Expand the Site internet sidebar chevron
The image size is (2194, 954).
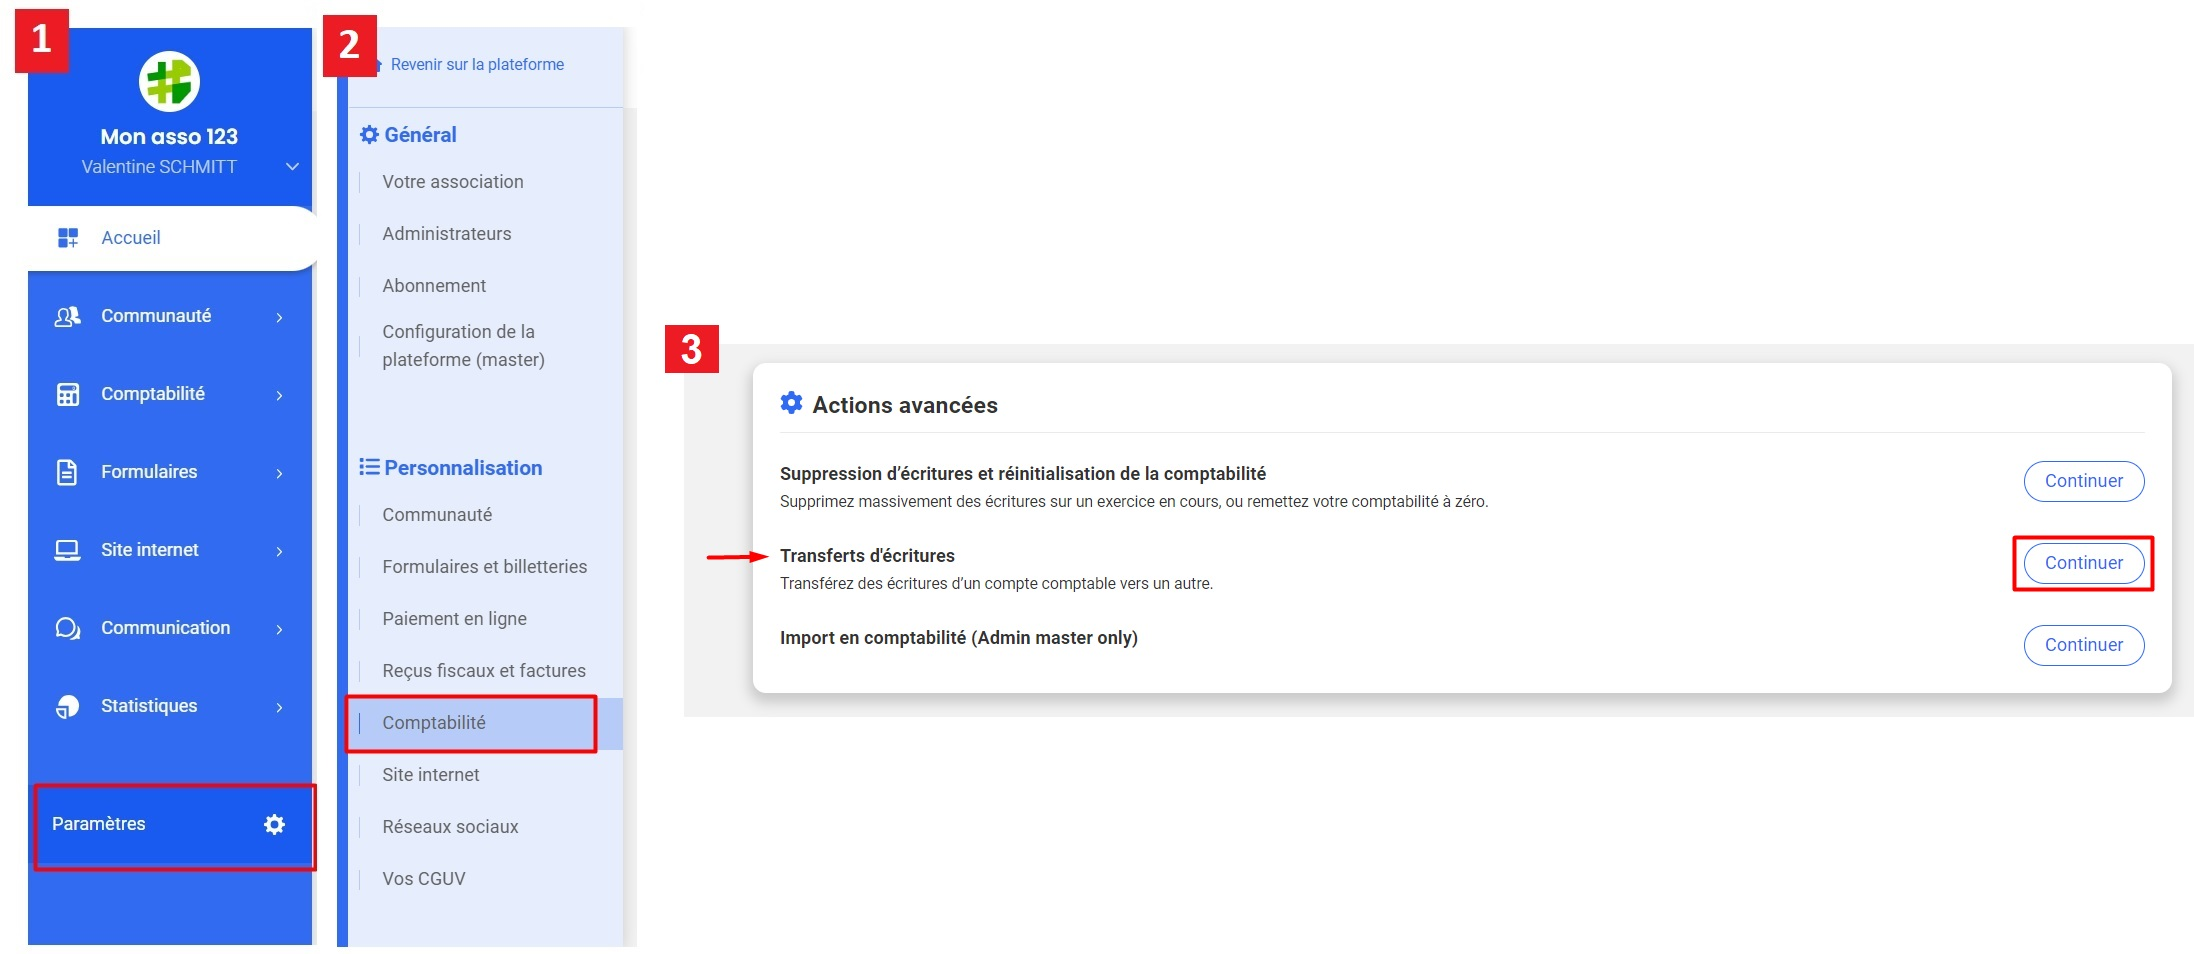point(279,551)
